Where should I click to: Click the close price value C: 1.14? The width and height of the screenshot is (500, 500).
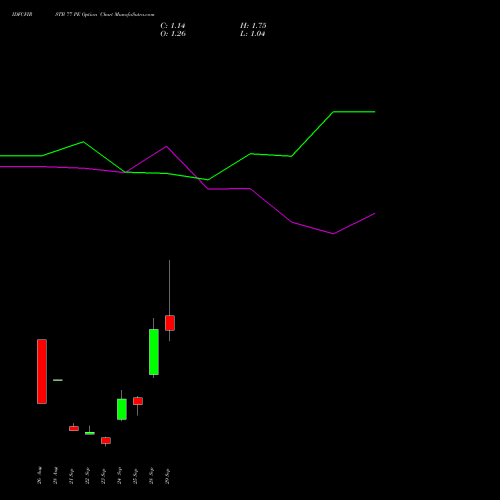click(173, 26)
